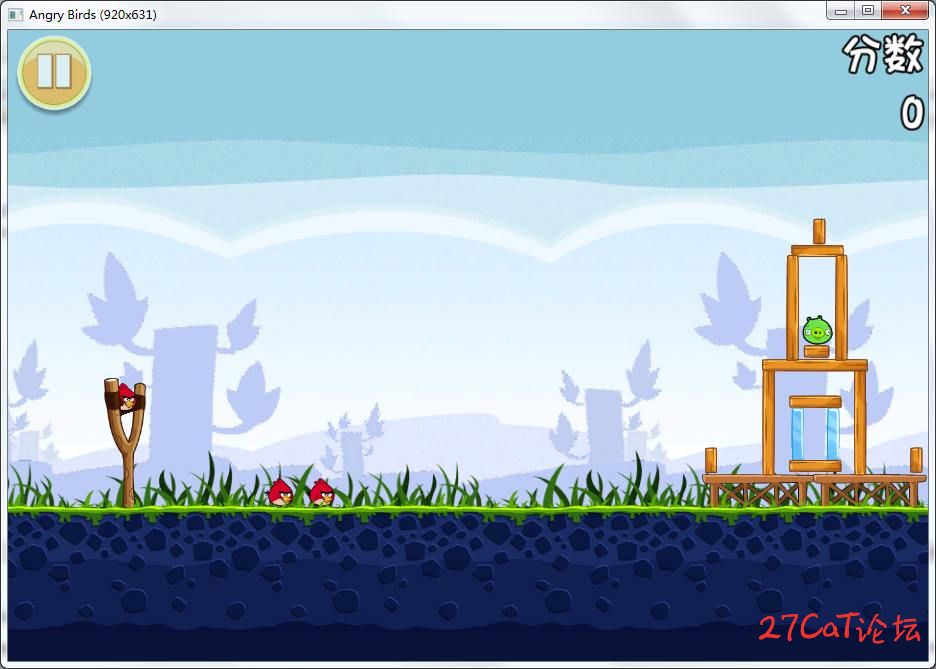Click the left glass block in the tower

pyautogui.click(x=796, y=434)
